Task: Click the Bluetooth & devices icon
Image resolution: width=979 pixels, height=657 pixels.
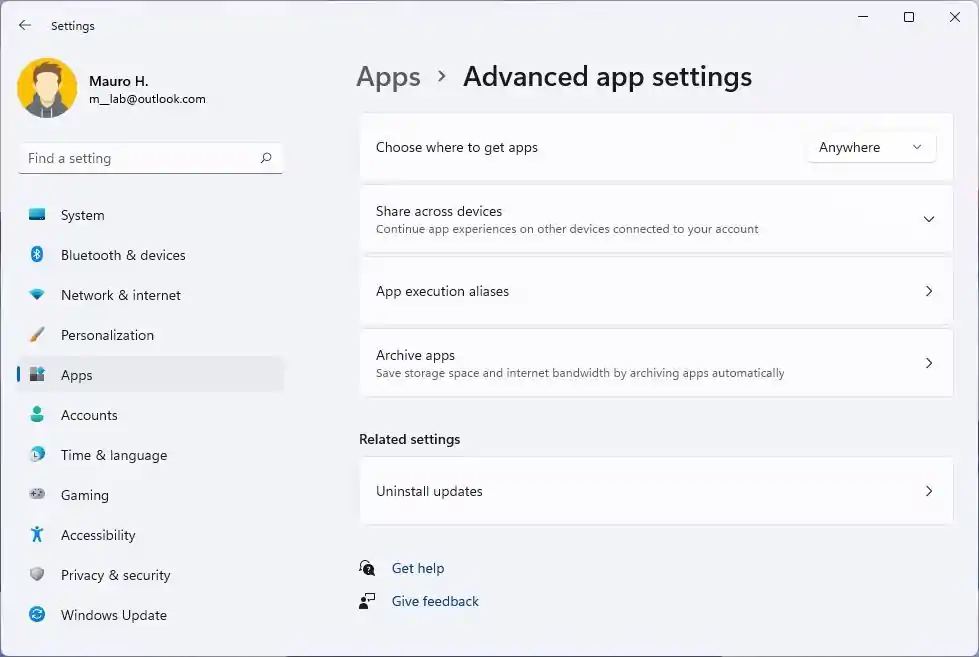Action: [x=37, y=255]
